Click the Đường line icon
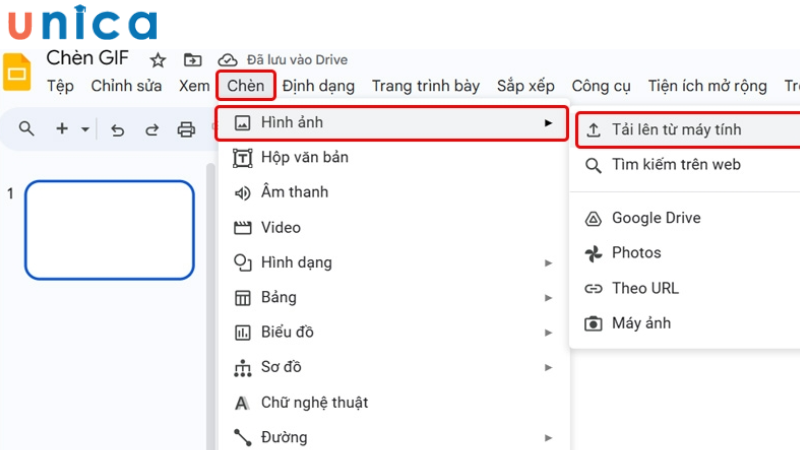The width and height of the screenshot is (800, 450). [x=243, y=438]
